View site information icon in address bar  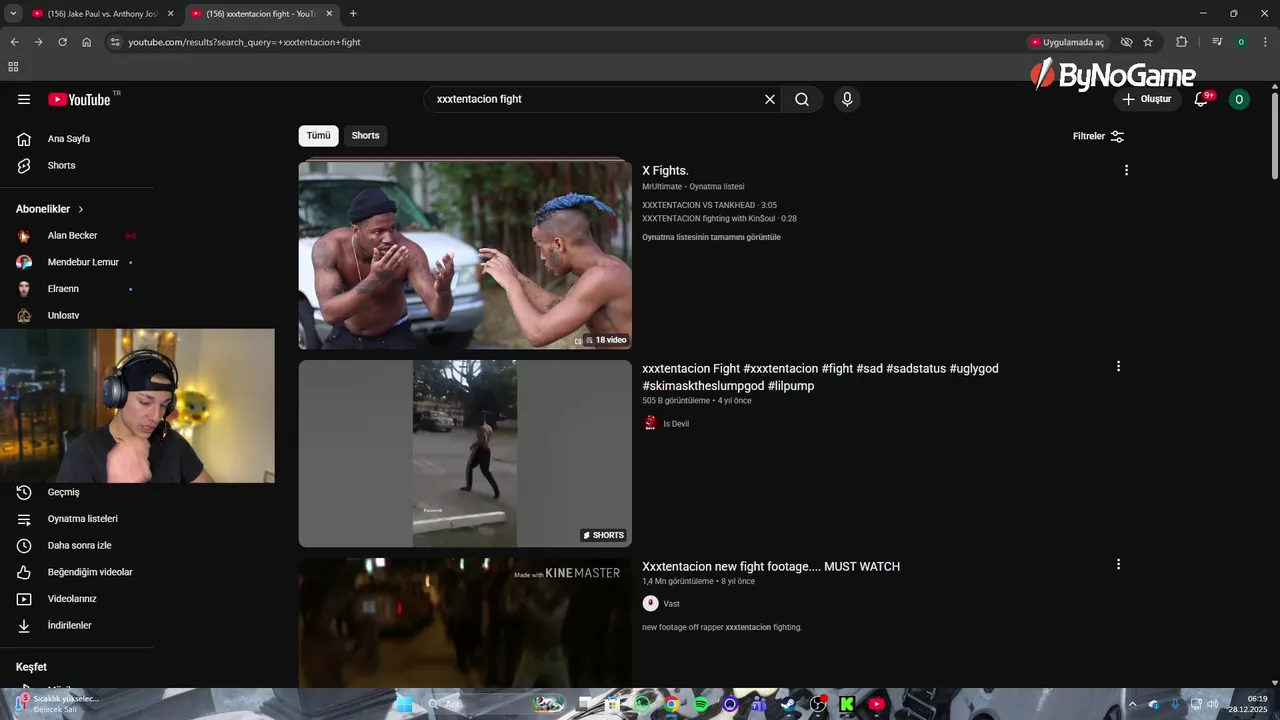(115, 42)
